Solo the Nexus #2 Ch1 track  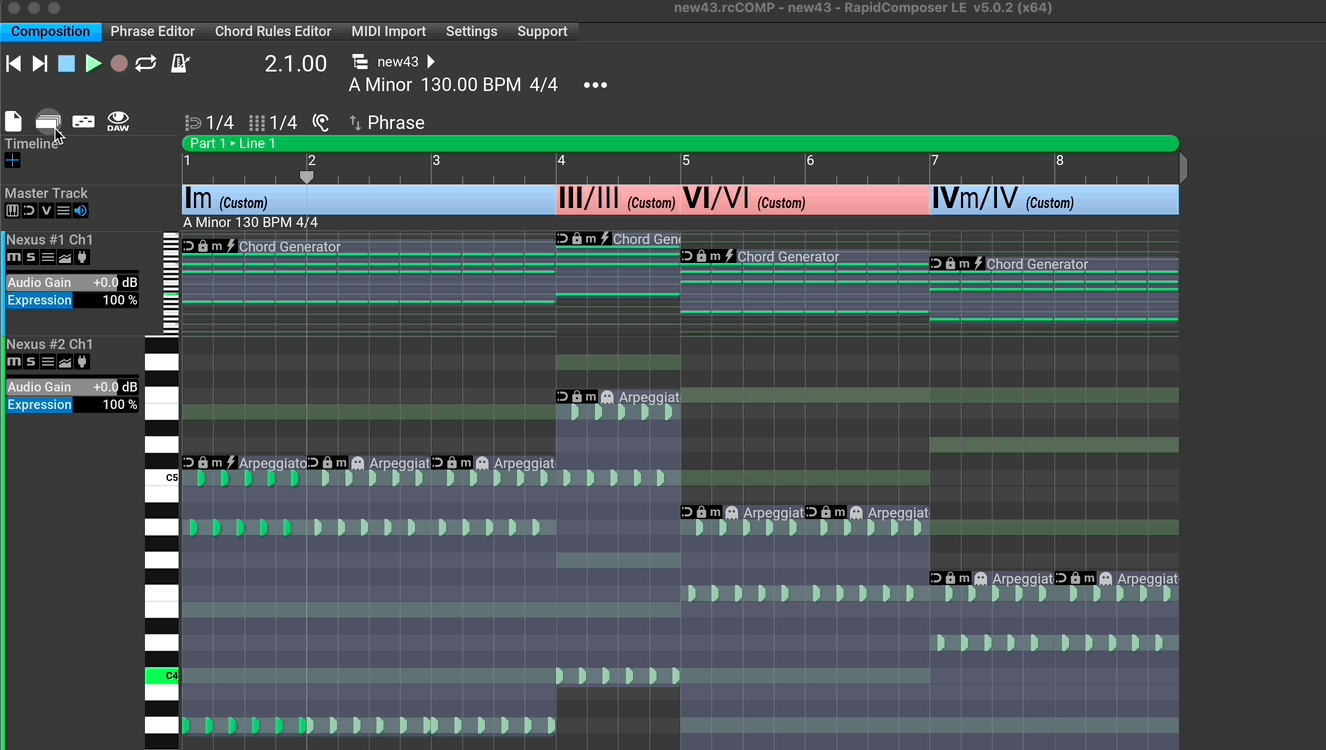(x=30, y=362)
